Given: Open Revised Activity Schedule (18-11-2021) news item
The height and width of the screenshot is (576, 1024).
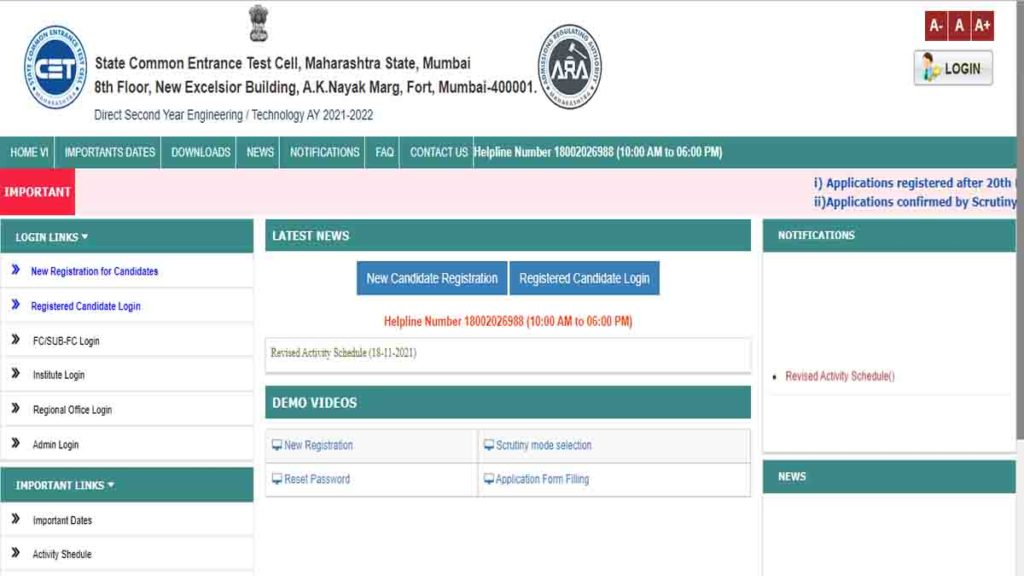Looking at the screenshot, I should (343, 353).
